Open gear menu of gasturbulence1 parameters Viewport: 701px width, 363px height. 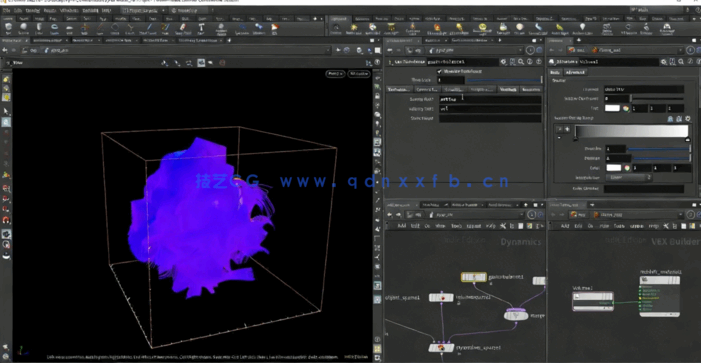503,62
